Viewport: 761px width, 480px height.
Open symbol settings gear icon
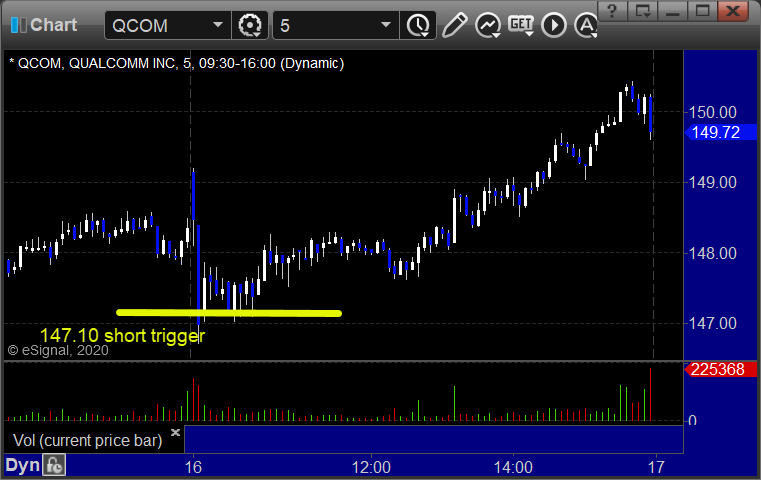click(250, 25)
